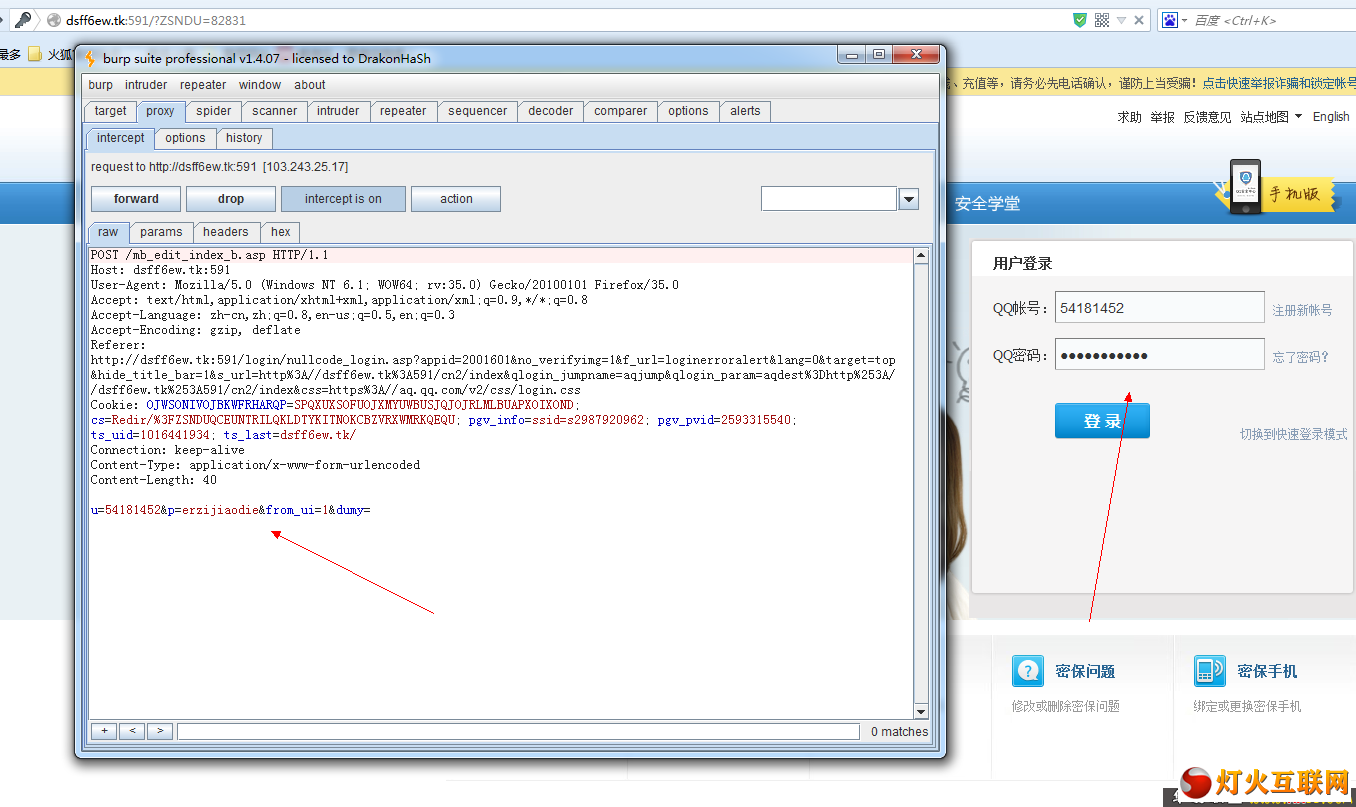1356x807 pixels.
Task: Click the 点击快速举报诈骗和锁定帐号 warning link
Action: (1279, 83)
